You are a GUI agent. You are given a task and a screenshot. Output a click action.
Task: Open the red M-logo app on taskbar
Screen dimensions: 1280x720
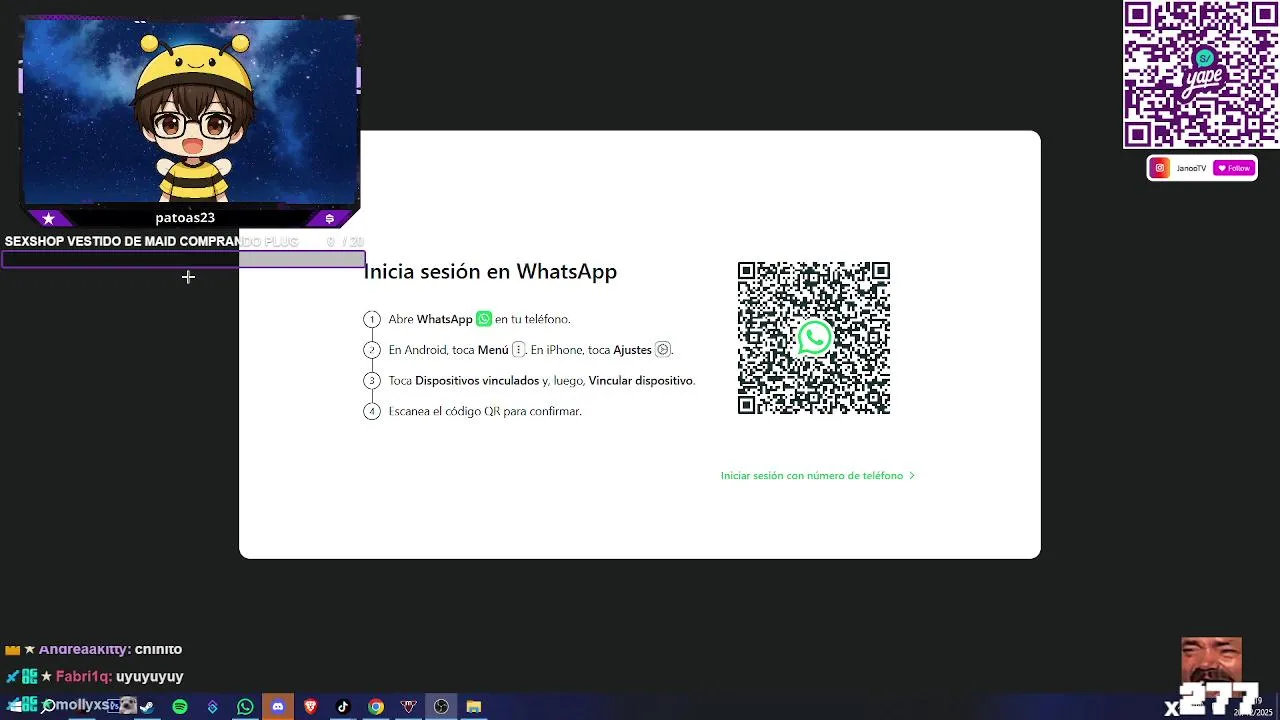(408, 707)
